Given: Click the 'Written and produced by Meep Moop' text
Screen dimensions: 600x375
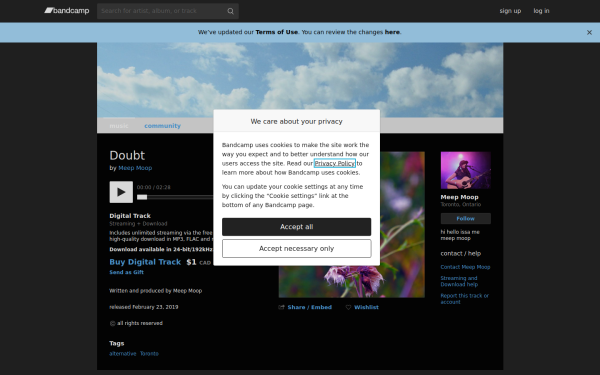Looking at the screenshot, I should (155, 291).
